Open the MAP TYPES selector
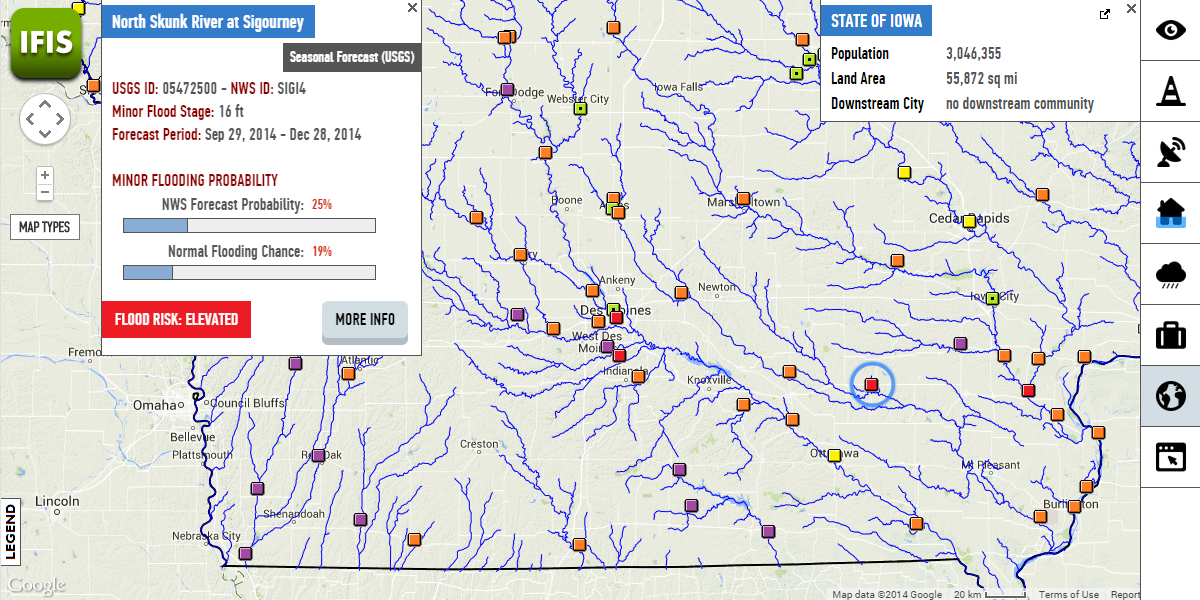The width and height of the screenshot is (1200, 600). (x=45, y=227)
